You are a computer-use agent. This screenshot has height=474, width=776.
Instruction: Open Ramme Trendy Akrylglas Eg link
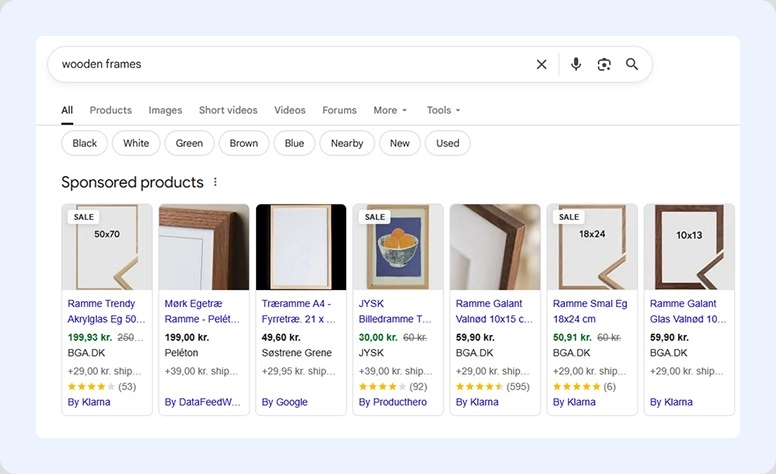click(x=106, y=311)
